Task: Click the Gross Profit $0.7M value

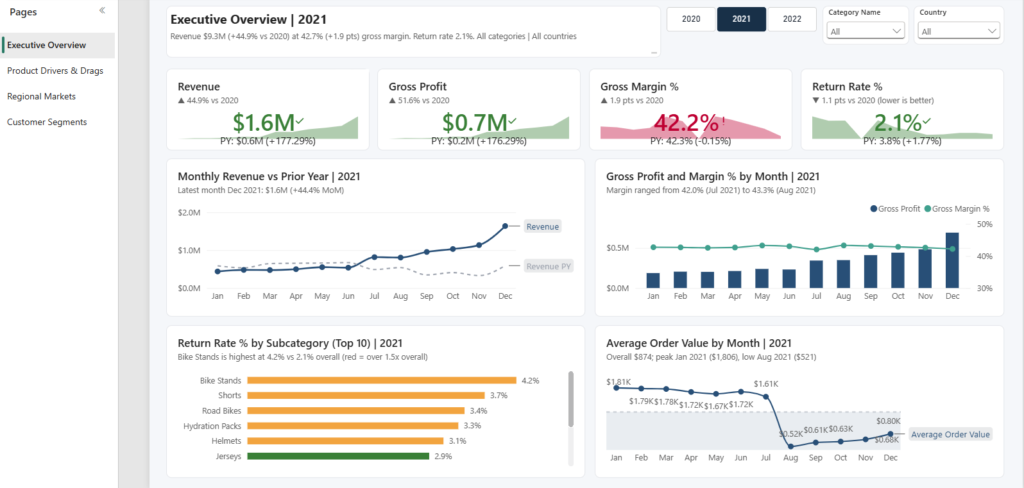Action: pyautogui.click(x=475, y=123)
